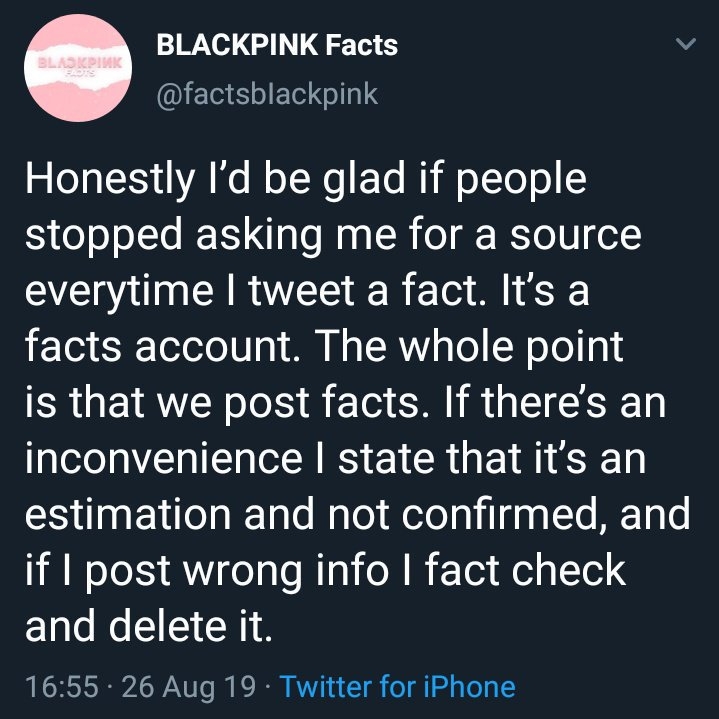This screenshot has height=719, width=719.
Task: Click the 16:55 timestamp
Action: (x=62, y=686)
